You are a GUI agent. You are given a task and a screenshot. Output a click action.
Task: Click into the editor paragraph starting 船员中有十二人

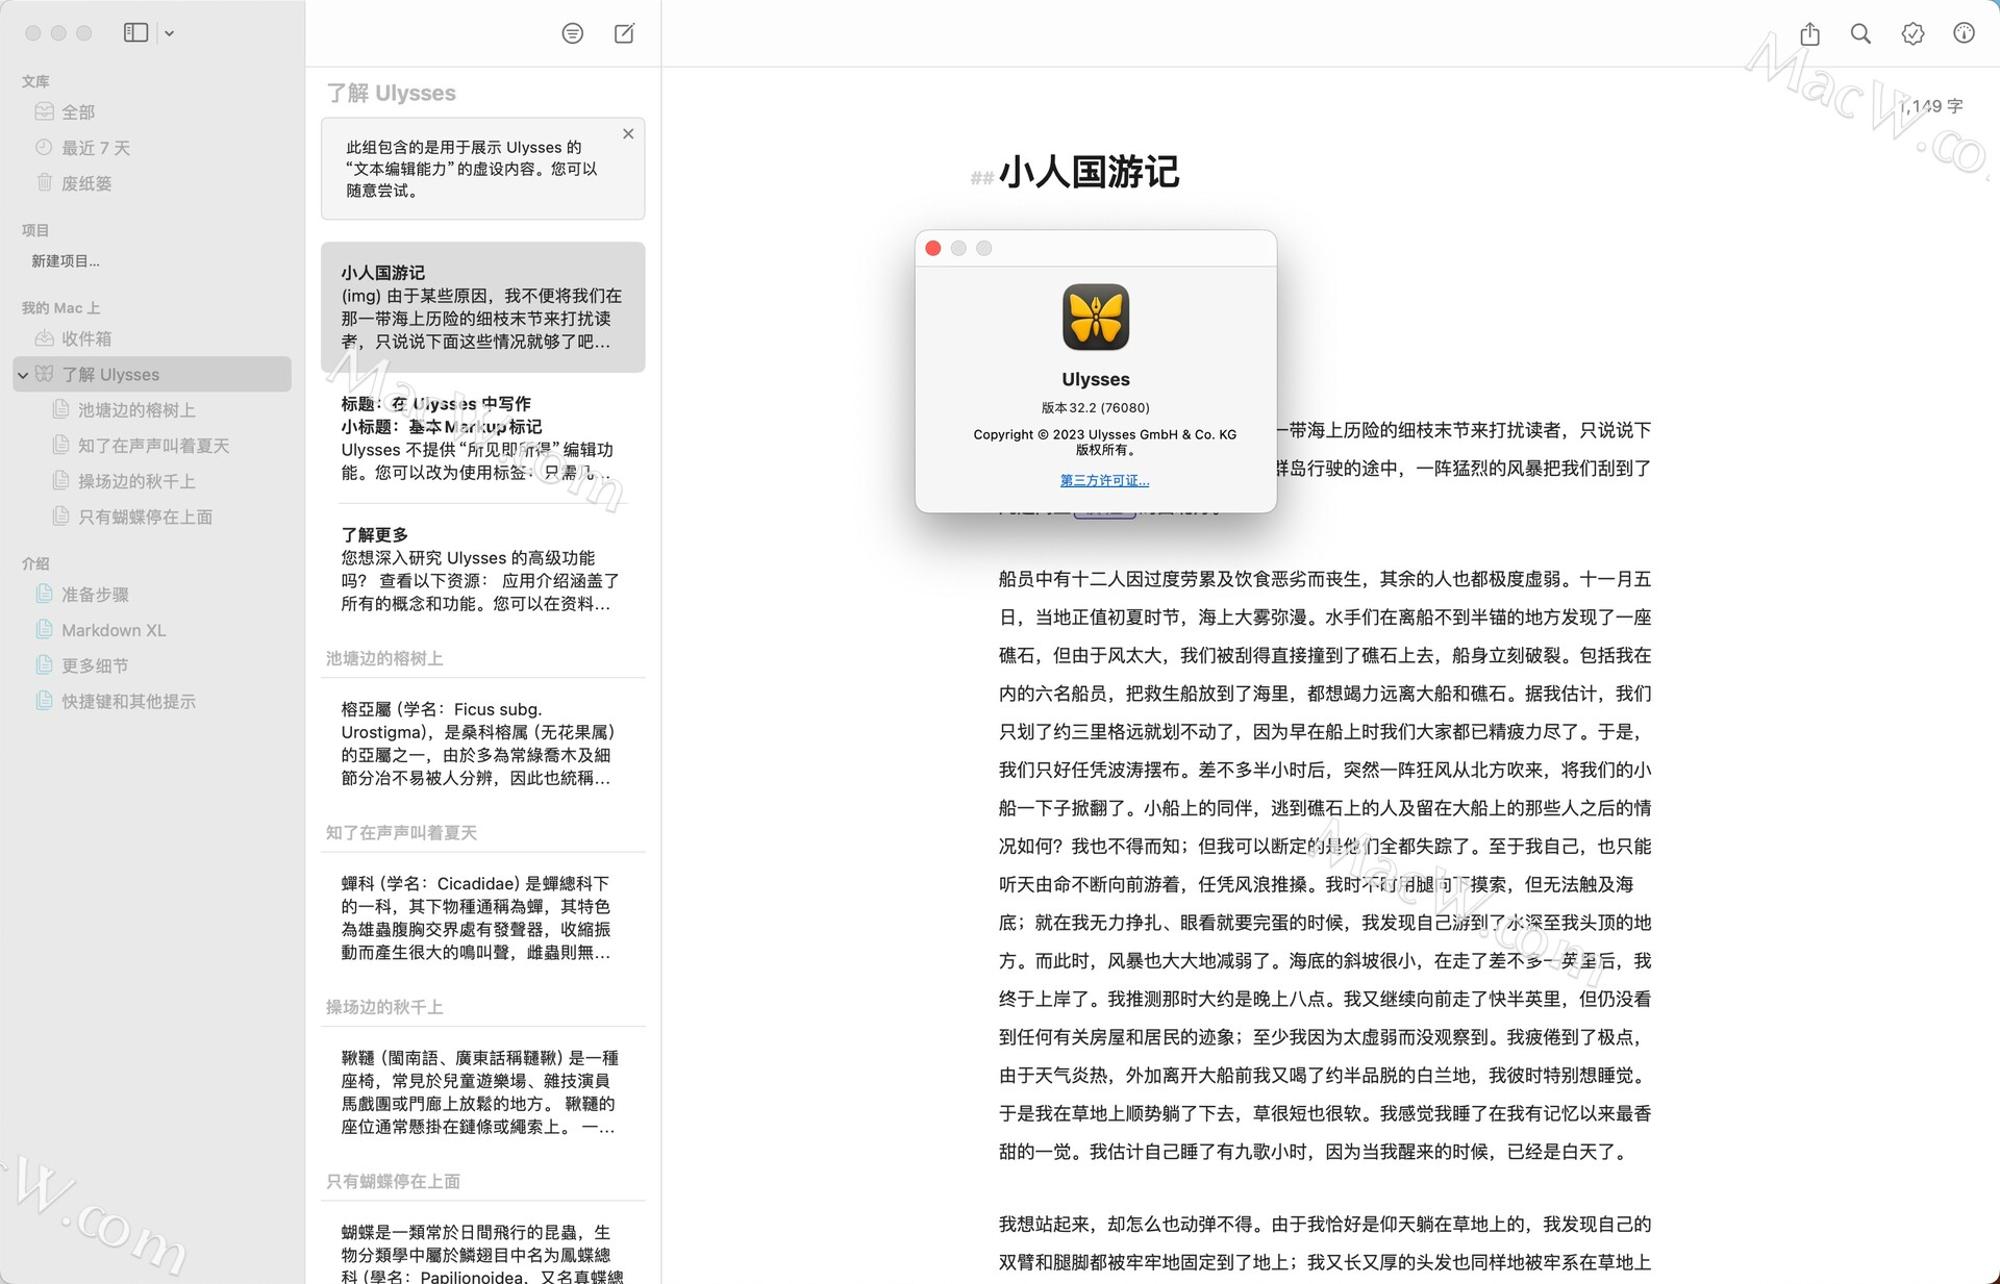(1325, 865)
